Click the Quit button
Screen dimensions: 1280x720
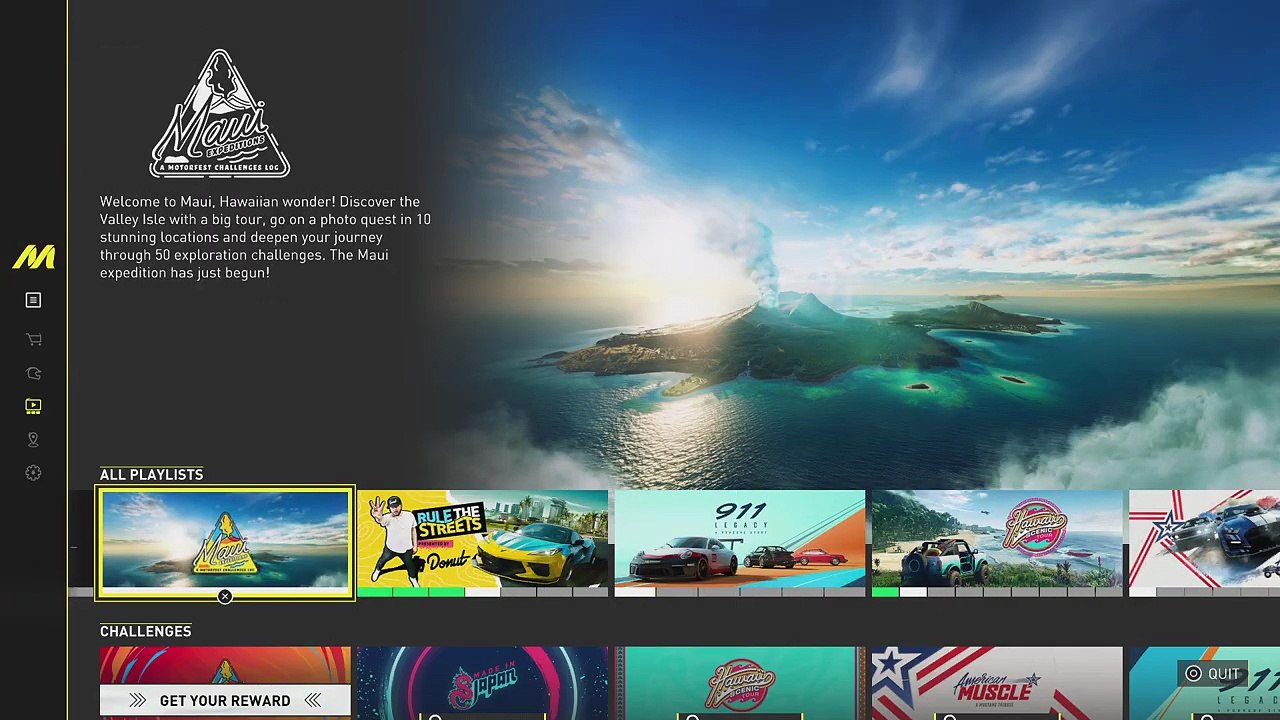[1213, 674]
